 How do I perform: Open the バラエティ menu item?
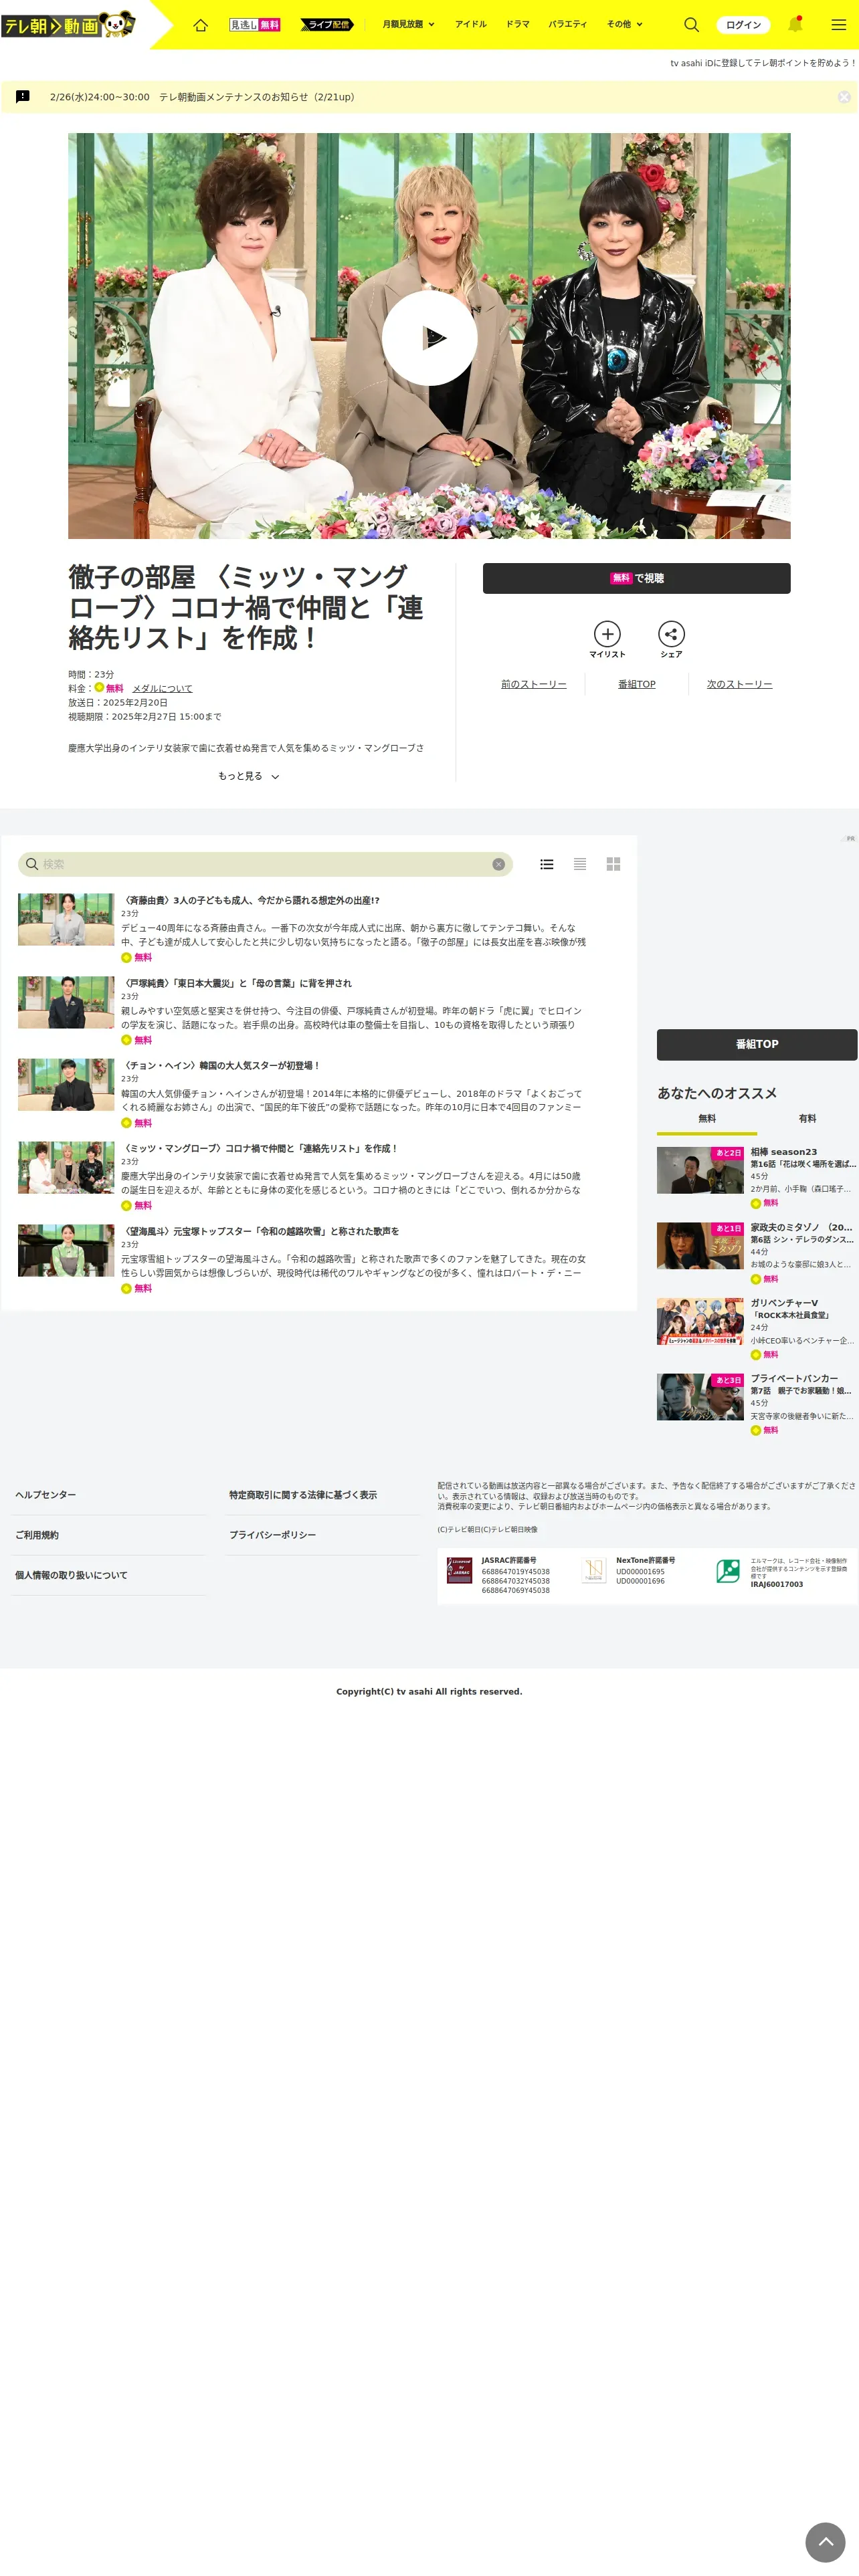pyautogui.click(x=567, y=24)
